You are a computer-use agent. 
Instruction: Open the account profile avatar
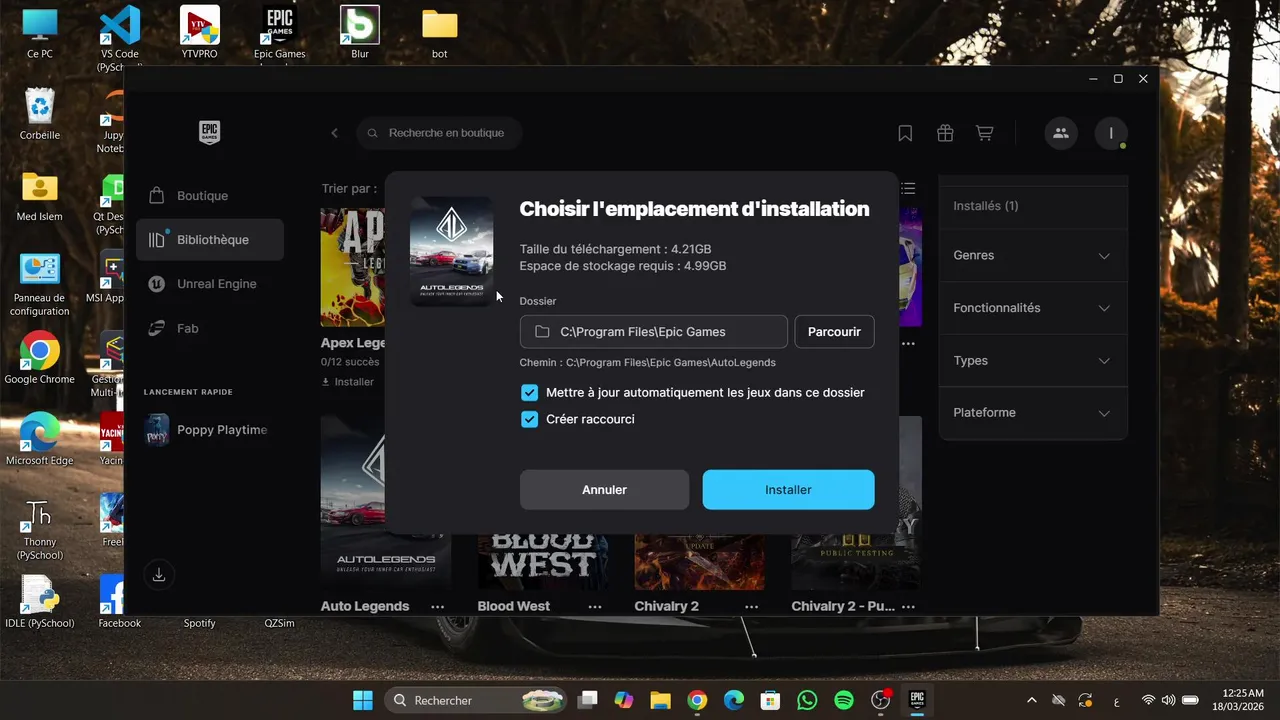click(1111, 133)
